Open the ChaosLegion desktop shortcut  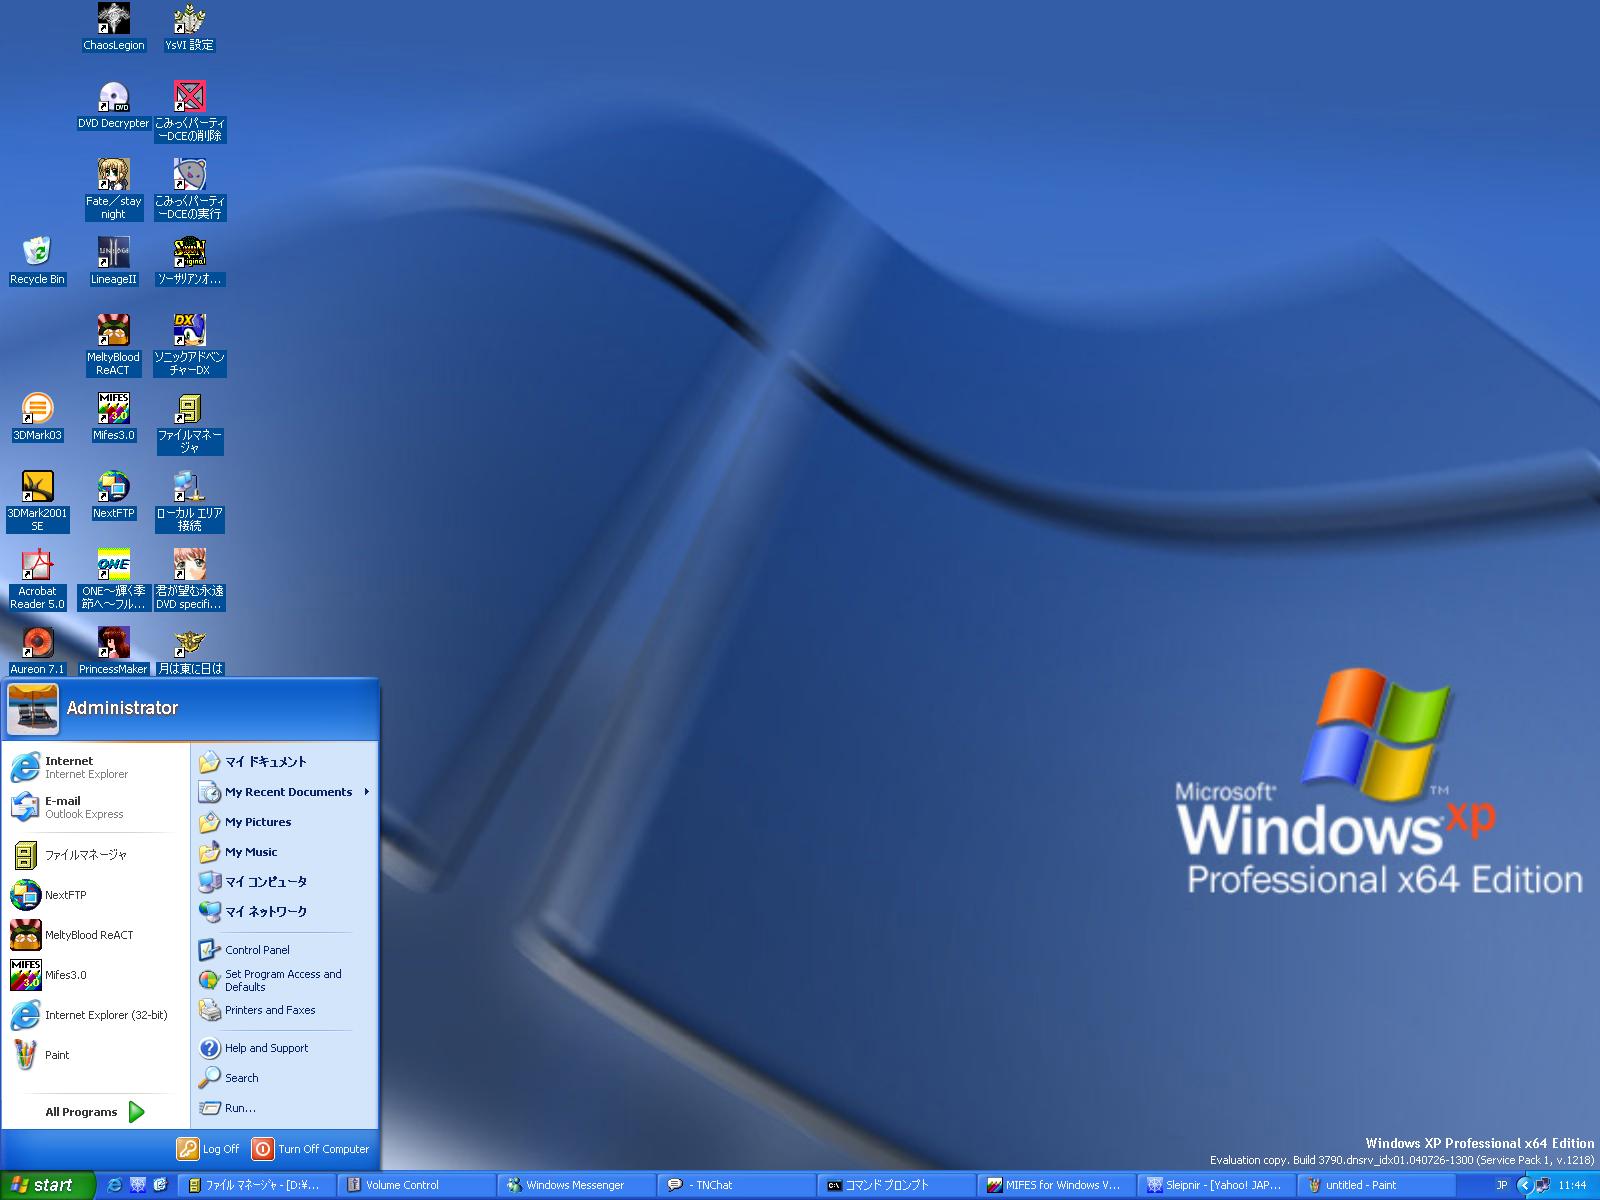(113, 20)
